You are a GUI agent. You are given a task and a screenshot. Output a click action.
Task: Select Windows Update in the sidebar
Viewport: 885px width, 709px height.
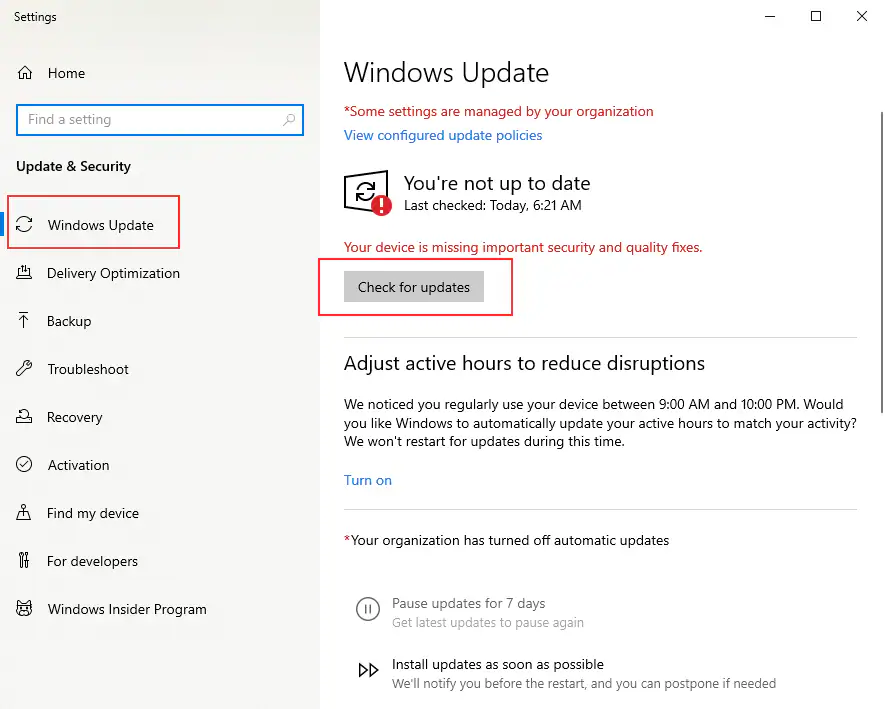[x=100, y=225]
